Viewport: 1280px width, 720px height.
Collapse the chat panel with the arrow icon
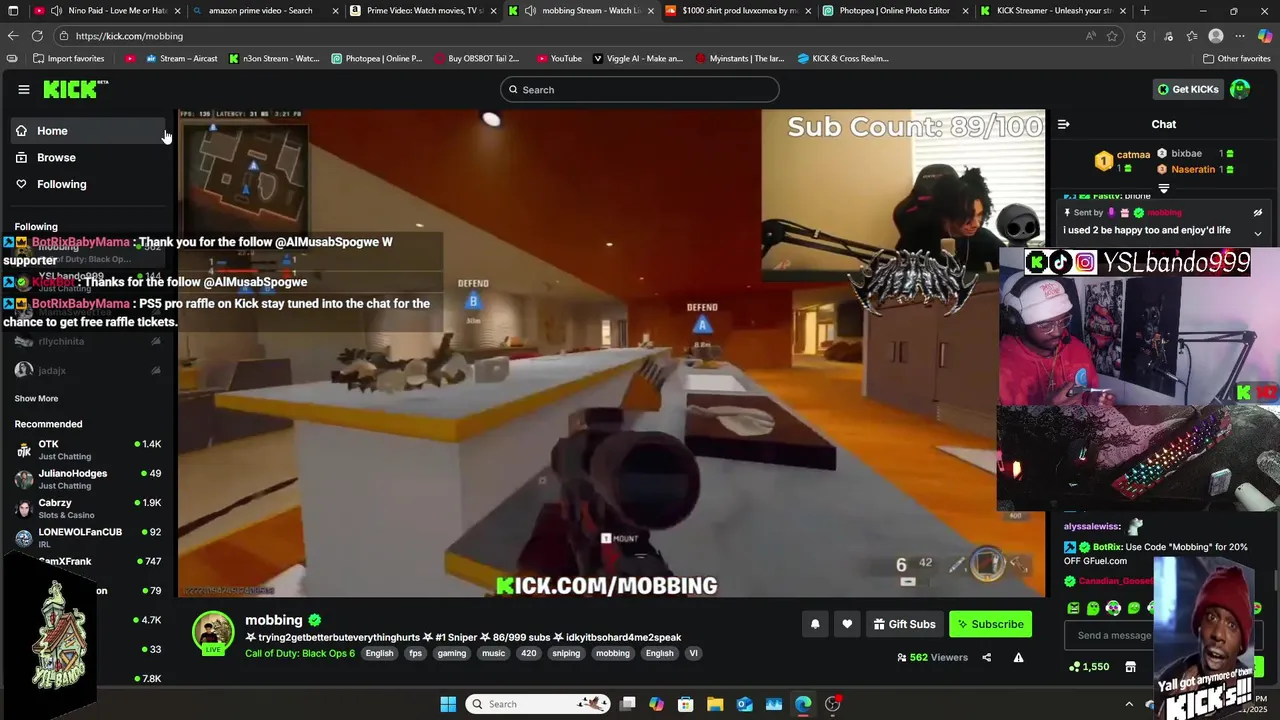pos(1063,124)
